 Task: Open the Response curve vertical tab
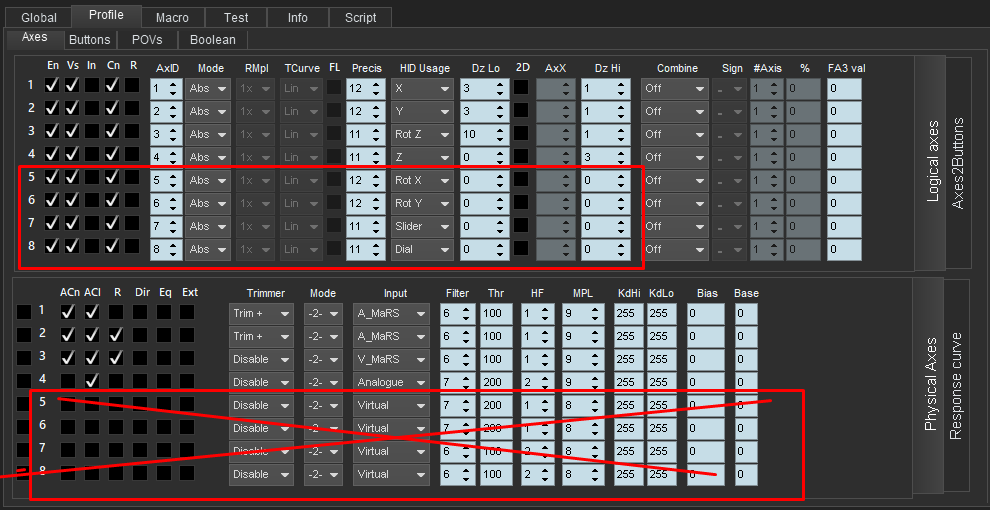coord(955,385)
